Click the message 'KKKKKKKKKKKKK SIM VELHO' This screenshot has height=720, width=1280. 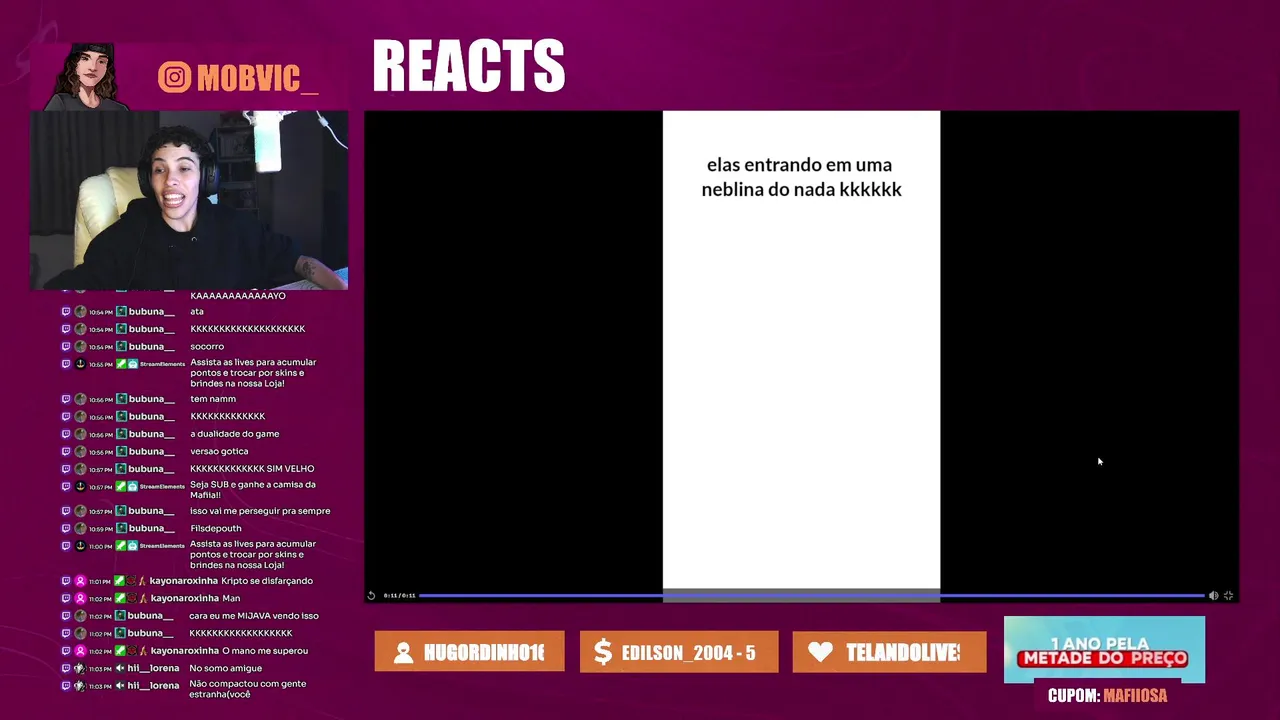click(252, 469)
